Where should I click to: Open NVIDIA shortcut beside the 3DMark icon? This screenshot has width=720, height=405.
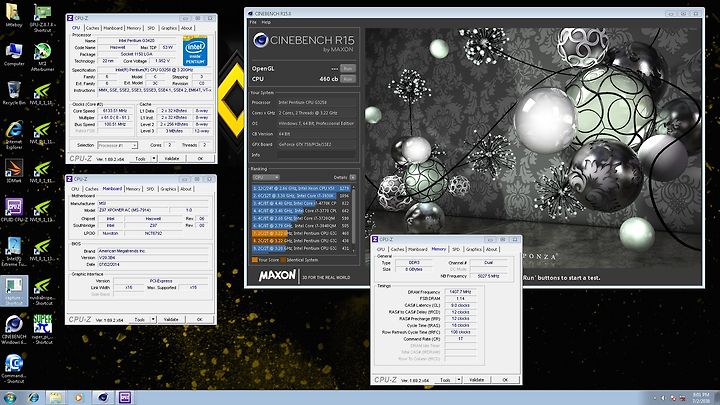click(x=42, y=171)
